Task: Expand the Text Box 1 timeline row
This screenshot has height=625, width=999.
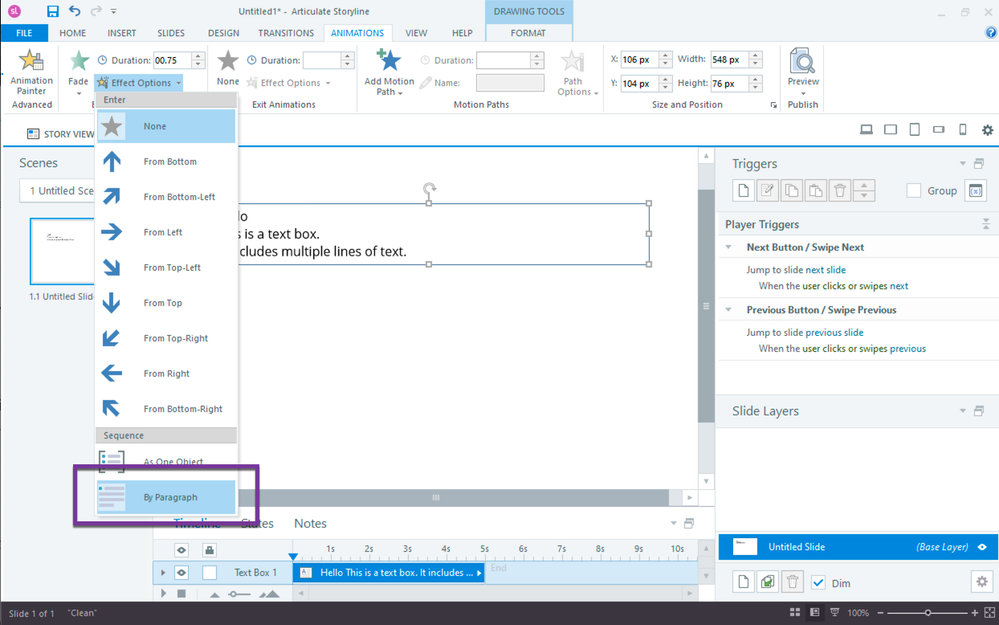Action: pos(163,573)
